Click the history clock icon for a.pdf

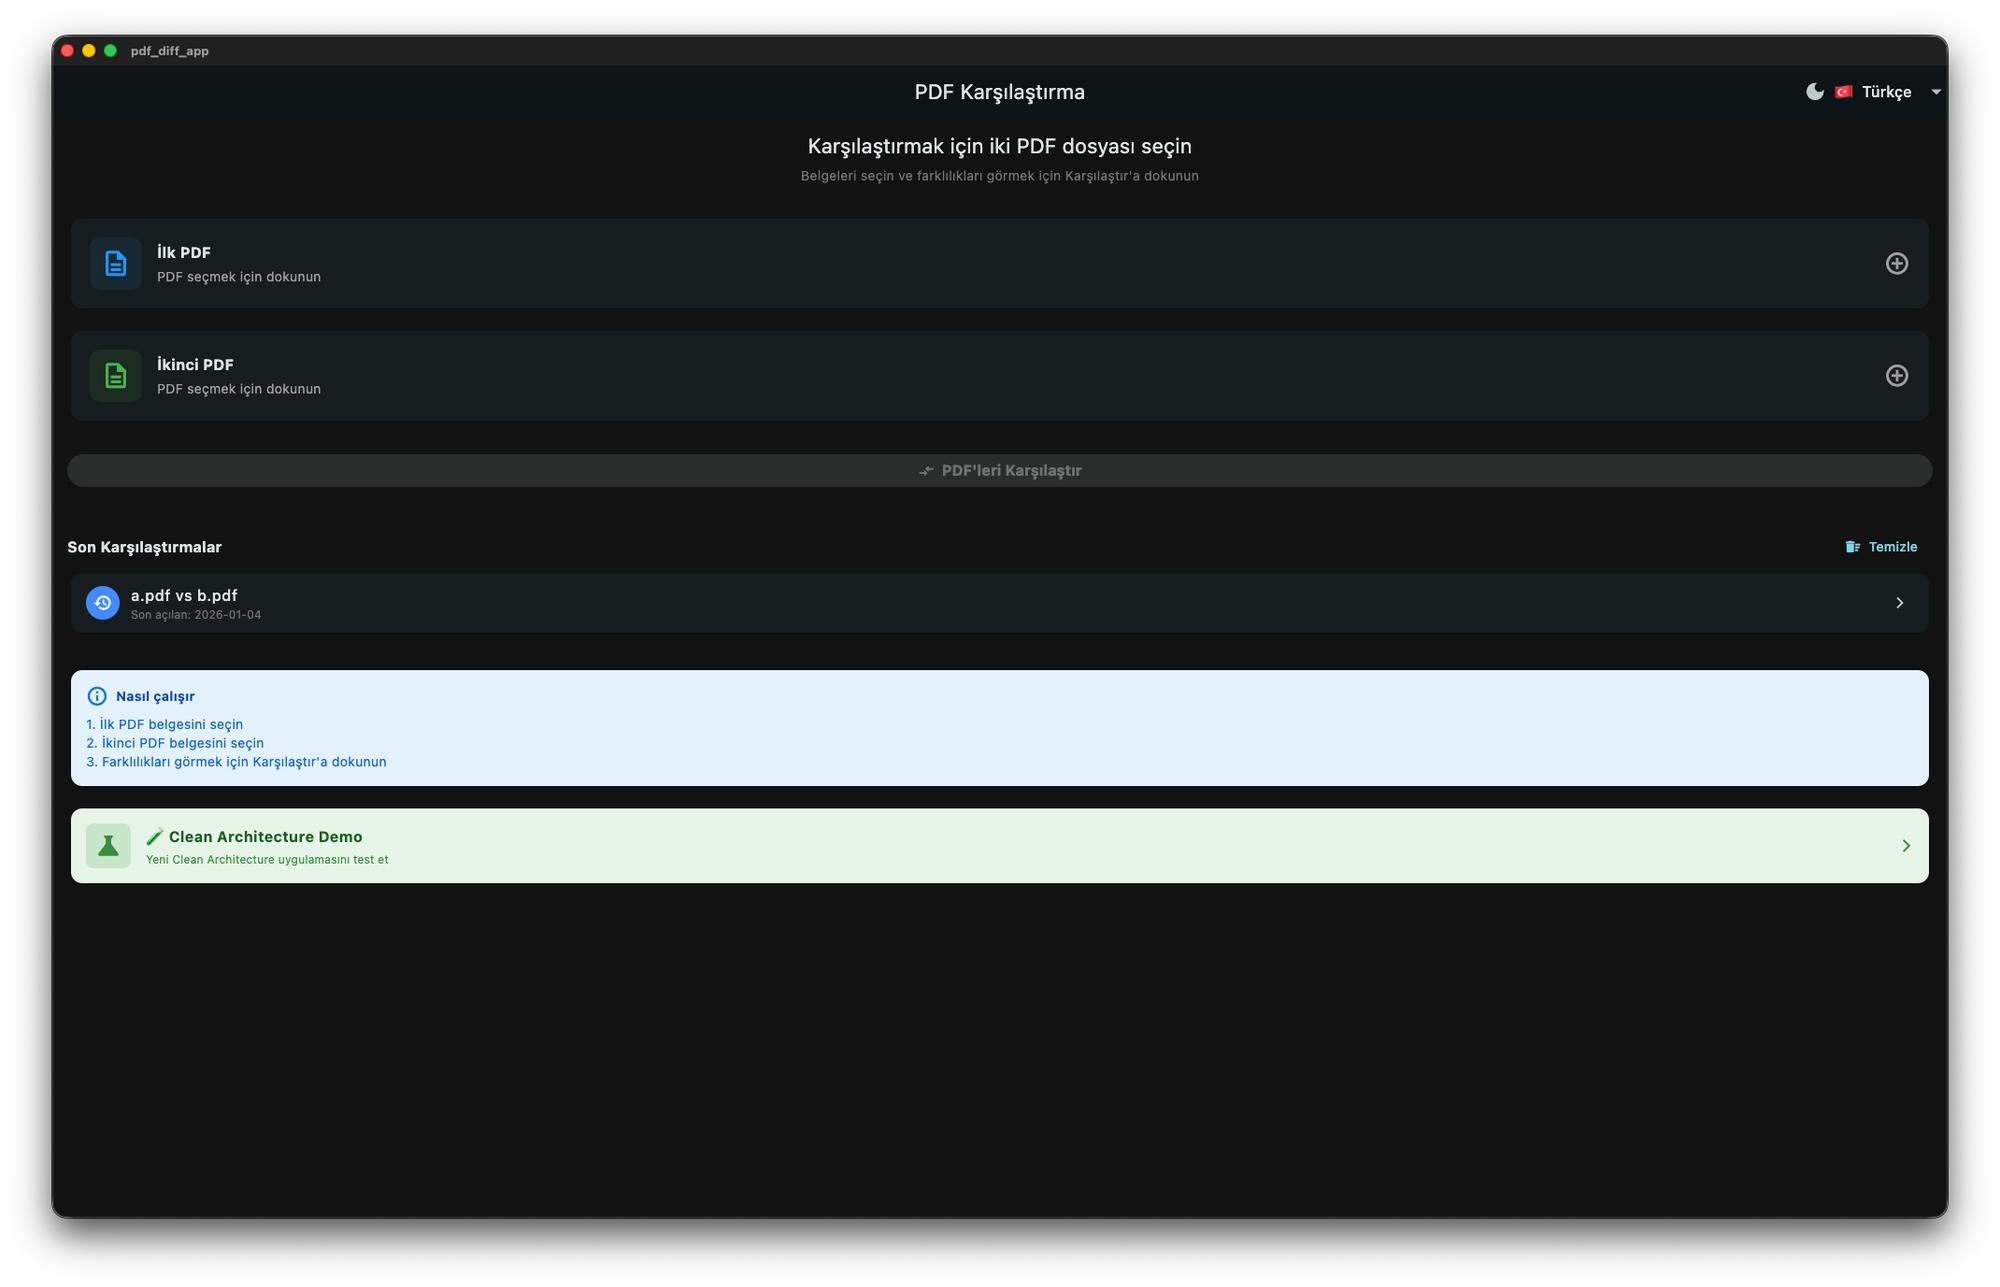pyautogui.click(x=102, y=602)
